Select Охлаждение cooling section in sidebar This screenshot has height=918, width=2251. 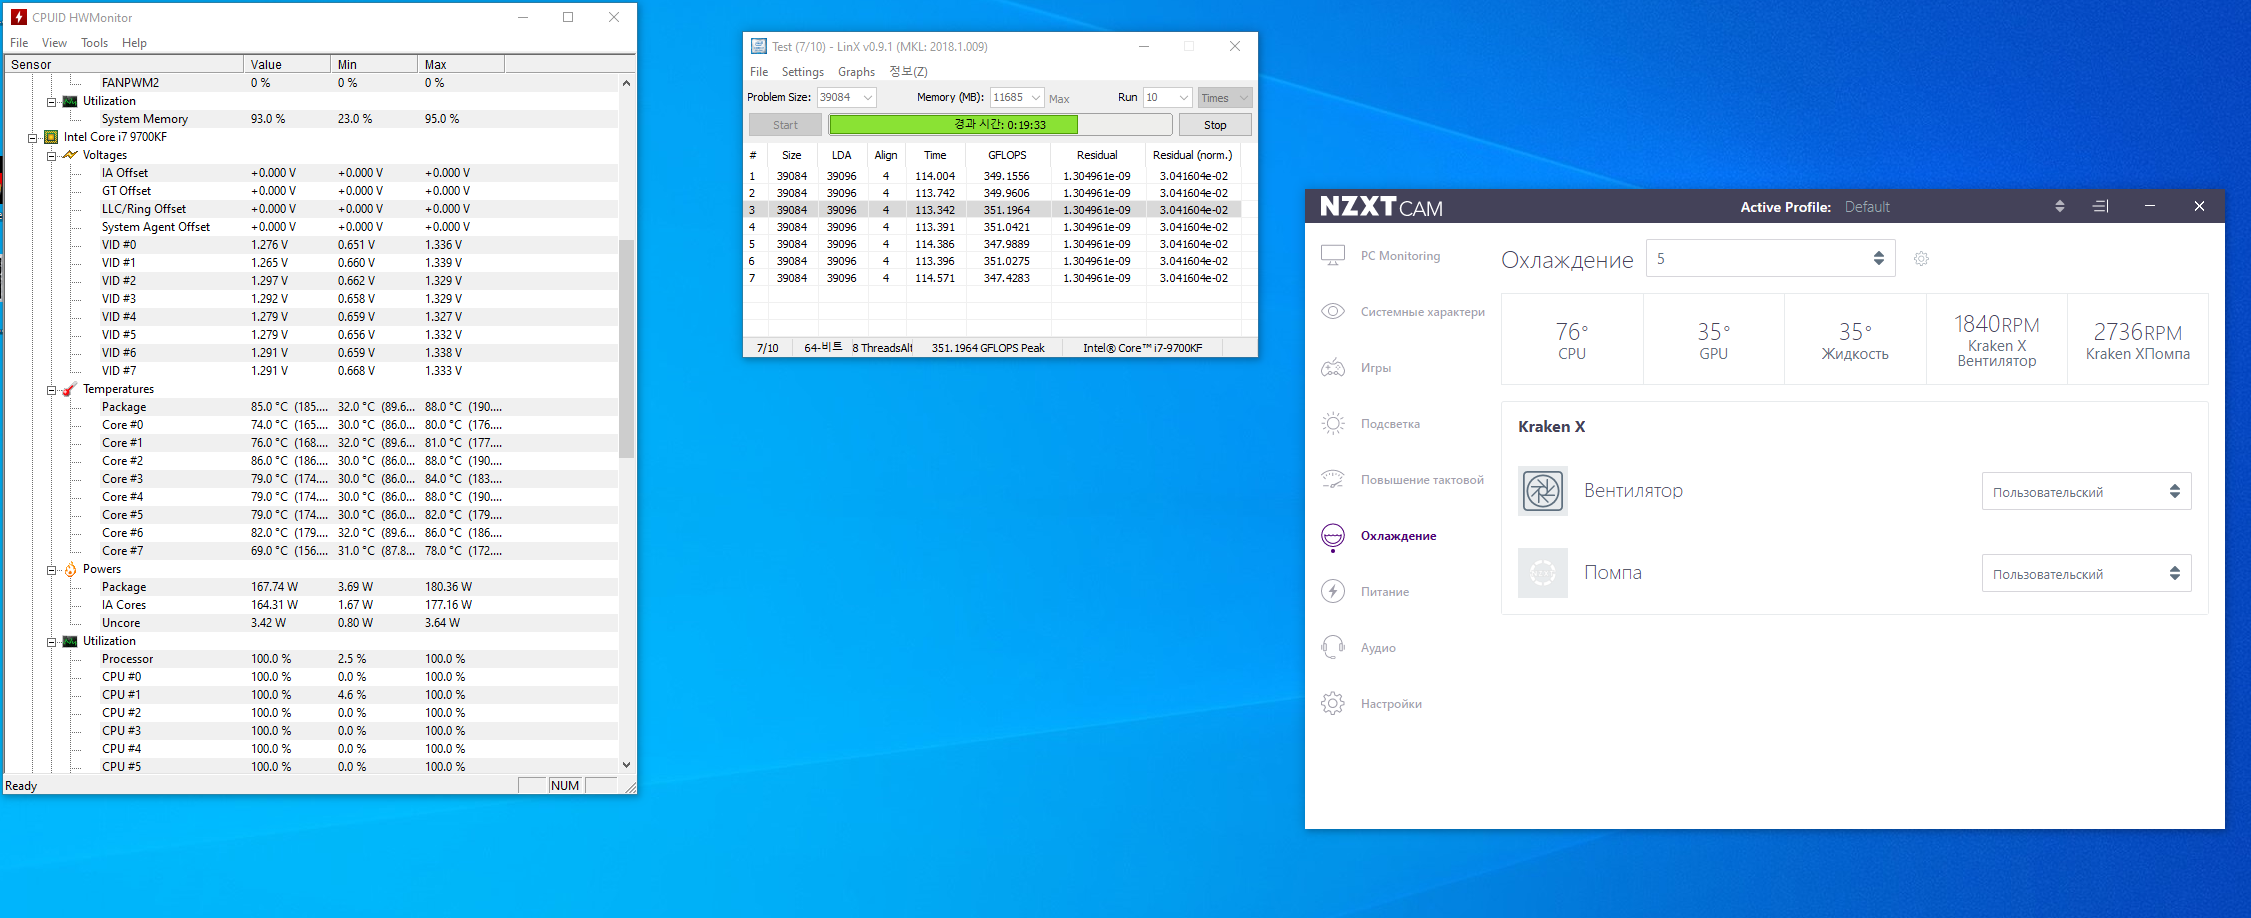coord(1398,536)
